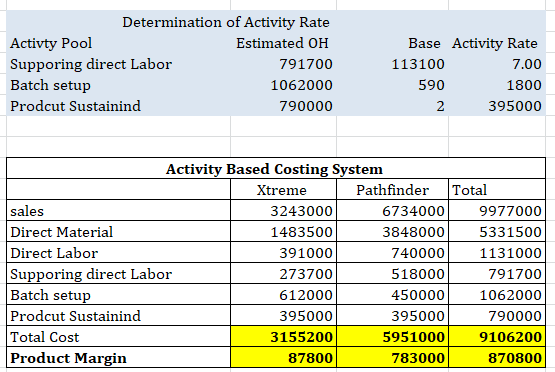Select Estimated OH value 790000

(x=306, y=106)
